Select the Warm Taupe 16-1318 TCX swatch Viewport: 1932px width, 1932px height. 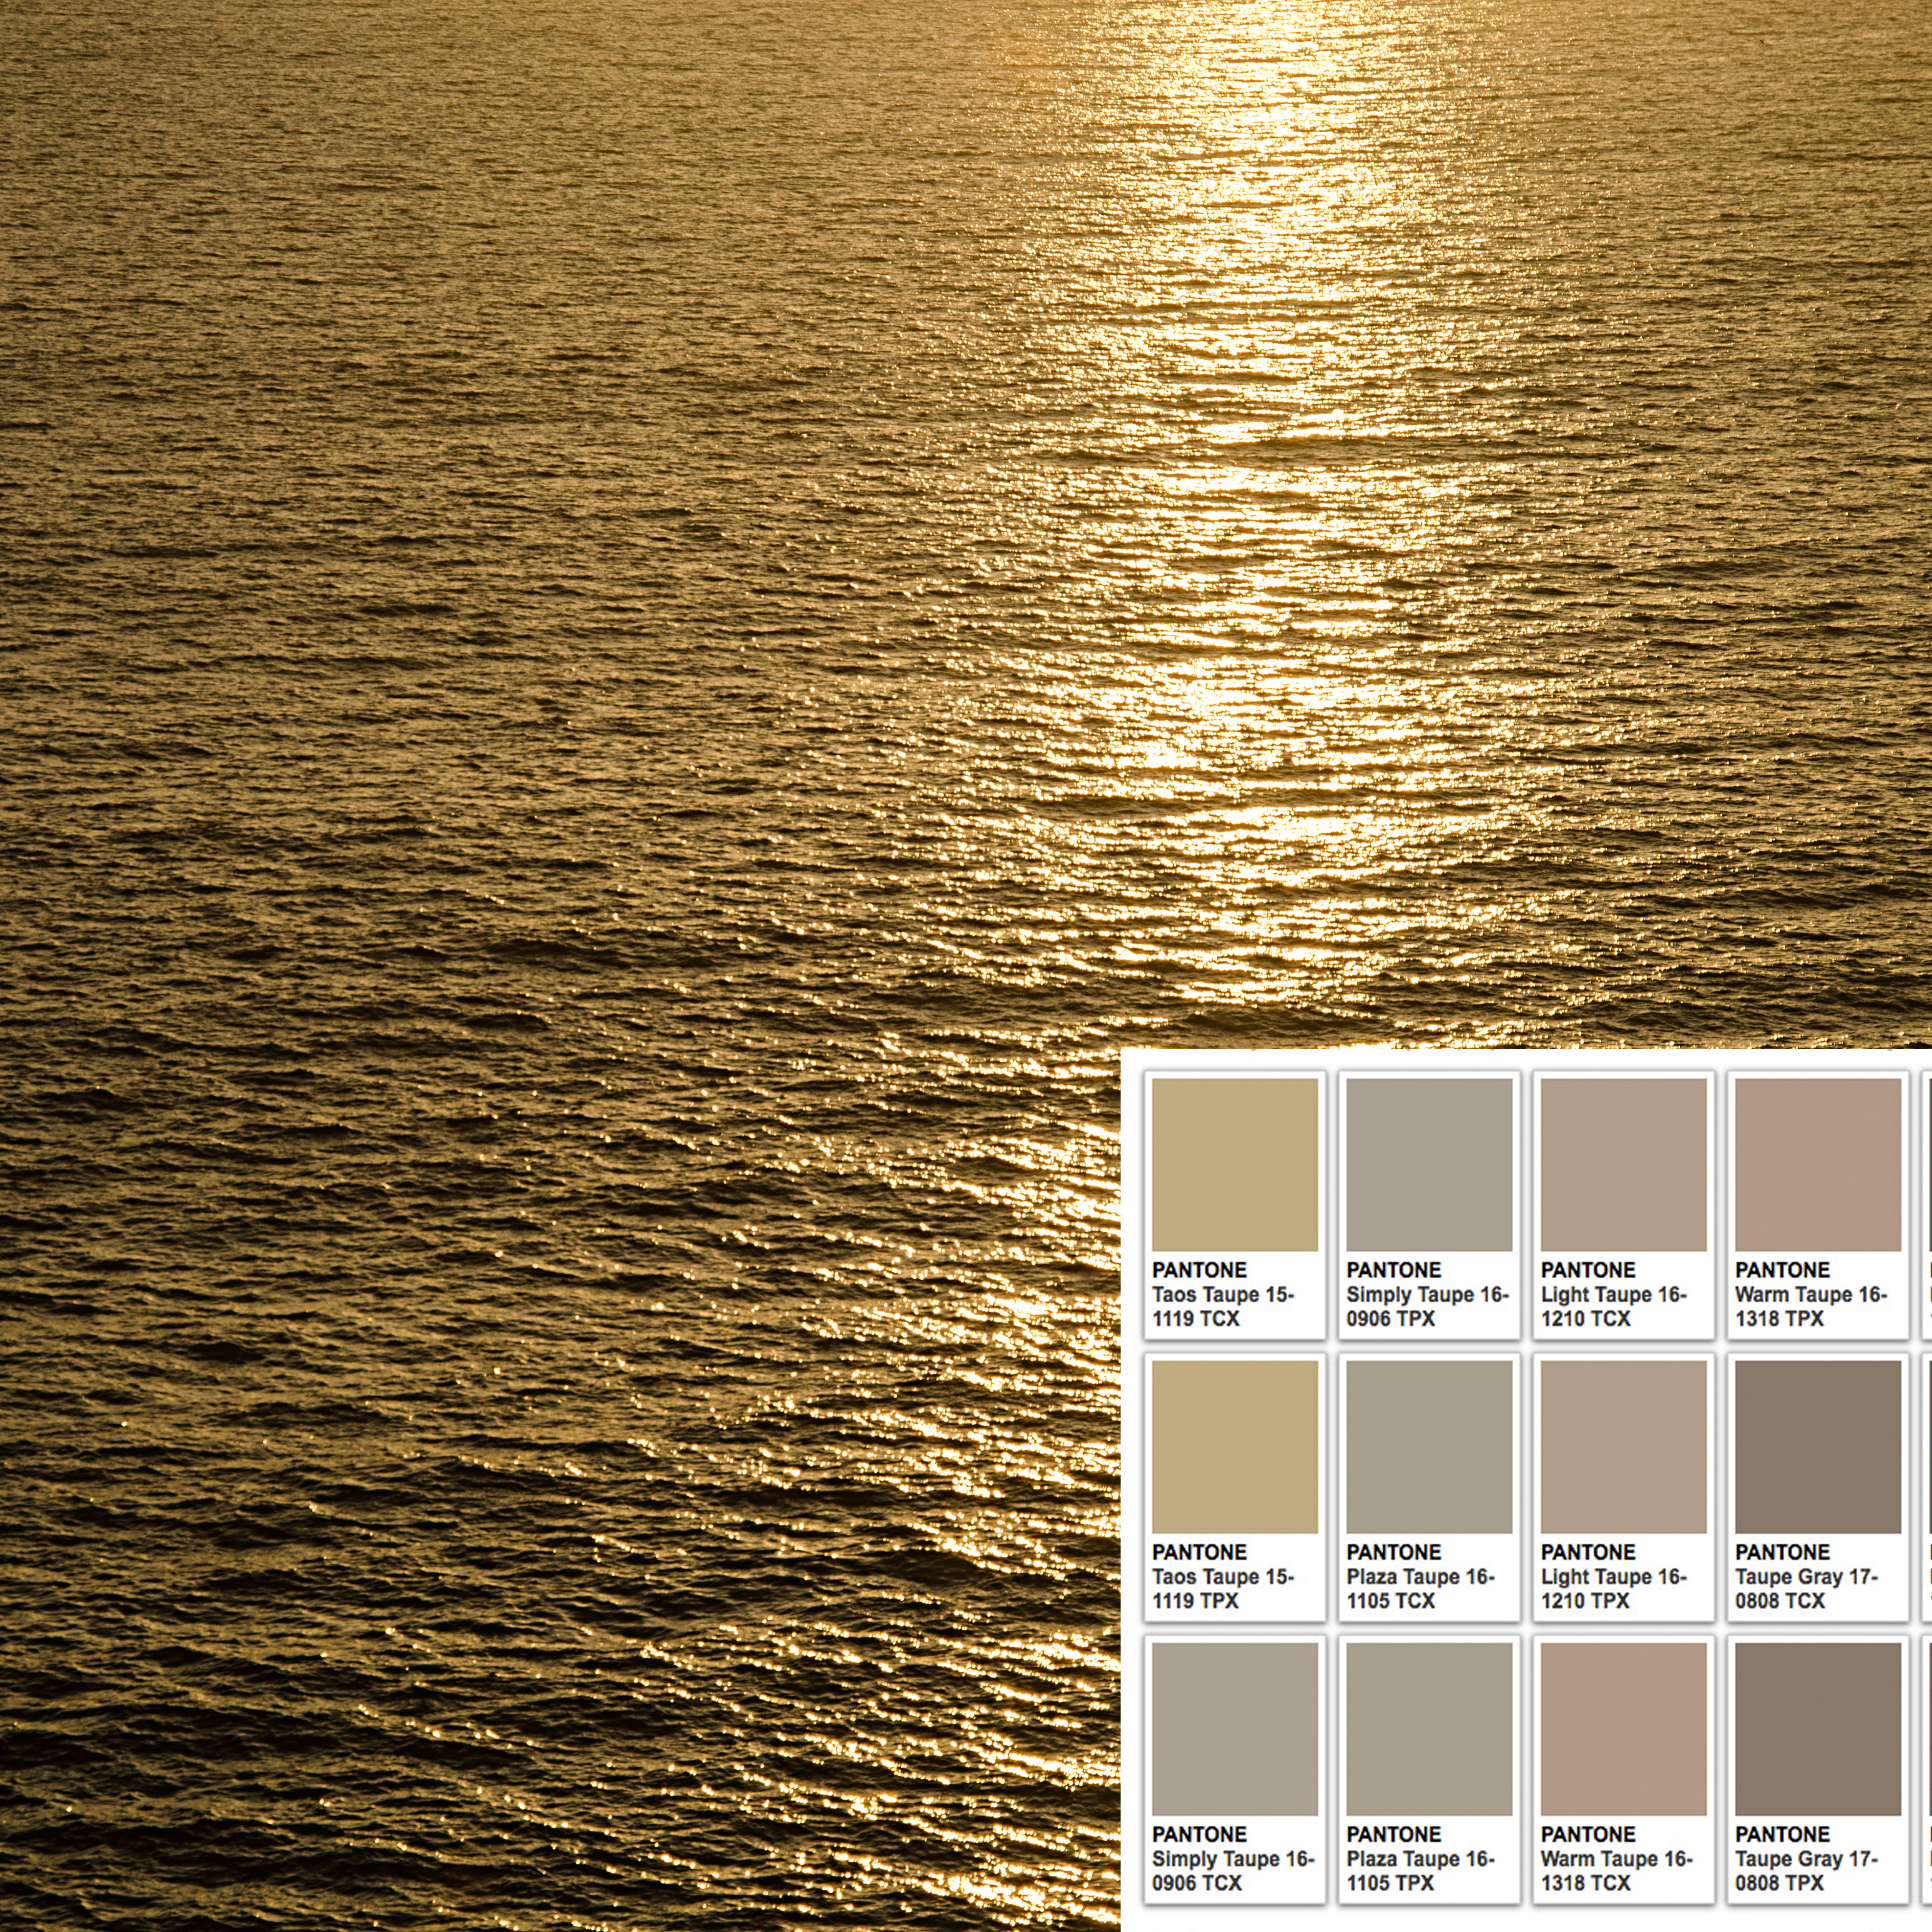pos(1624,1729)
